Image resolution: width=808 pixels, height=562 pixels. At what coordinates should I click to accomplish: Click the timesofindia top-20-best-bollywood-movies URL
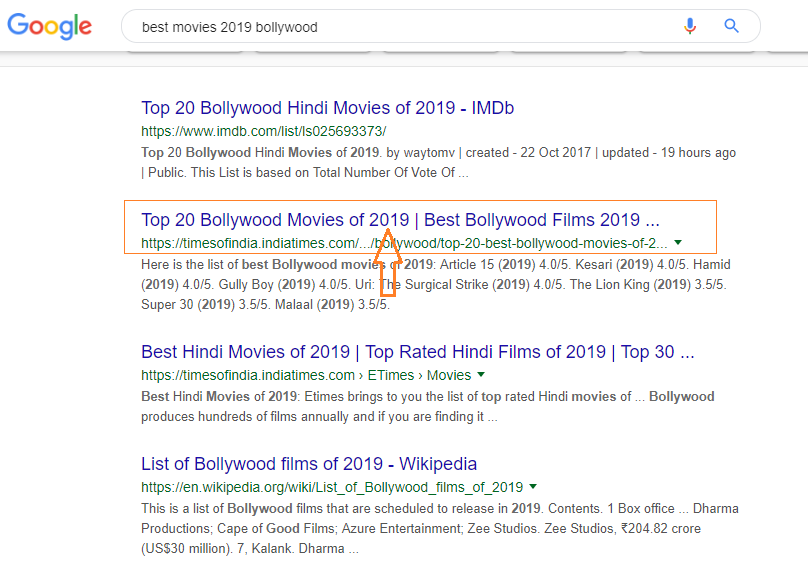[404, 243]
